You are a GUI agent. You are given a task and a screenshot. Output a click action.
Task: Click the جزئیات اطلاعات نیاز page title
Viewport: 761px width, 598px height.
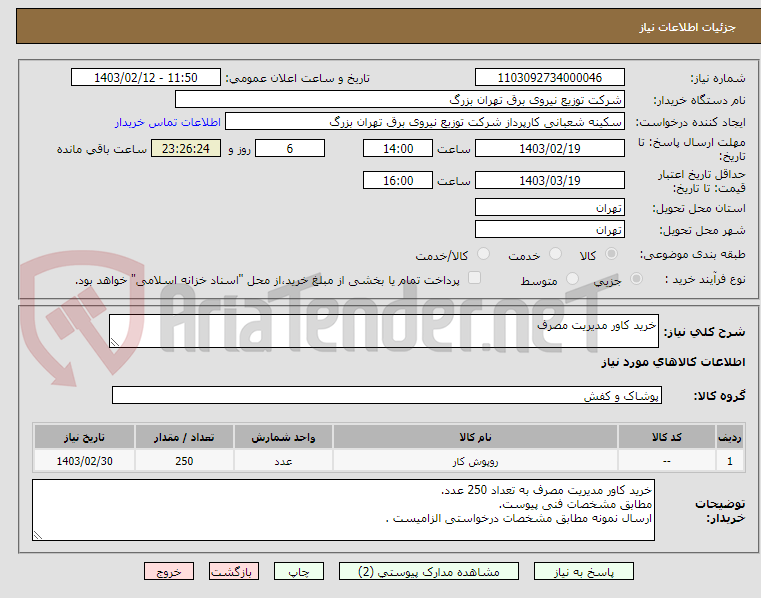coord(687,27)
